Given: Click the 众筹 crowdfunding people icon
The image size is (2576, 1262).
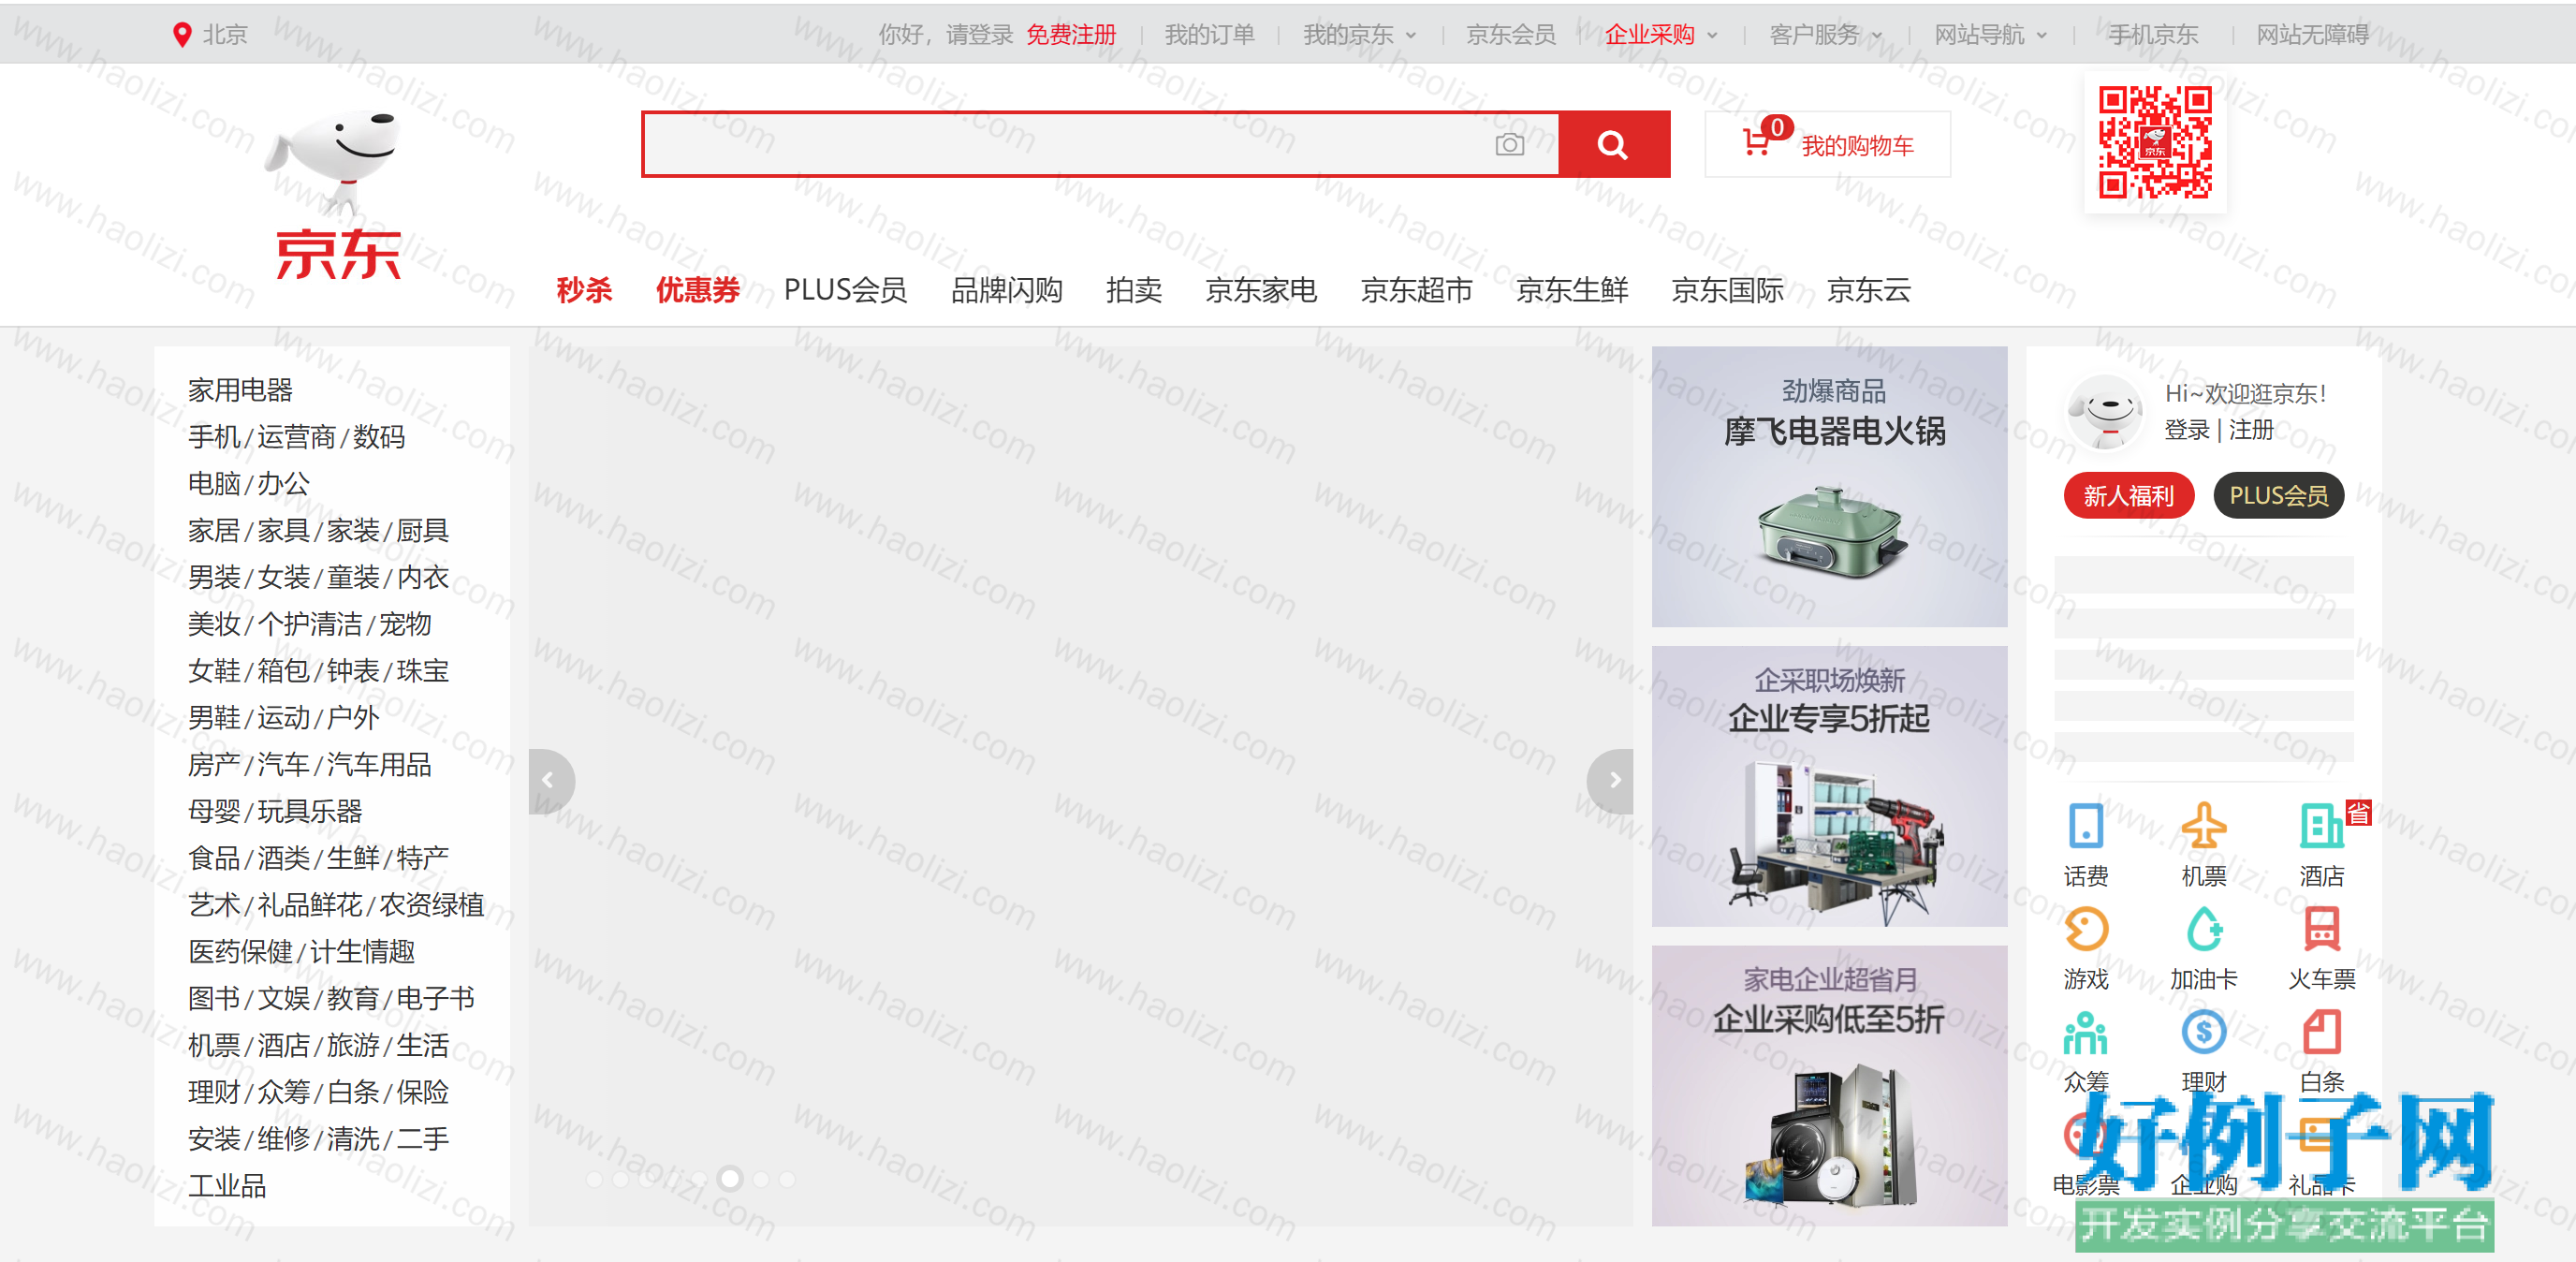Looking at the screenshot, I should coord(2085,1032).
